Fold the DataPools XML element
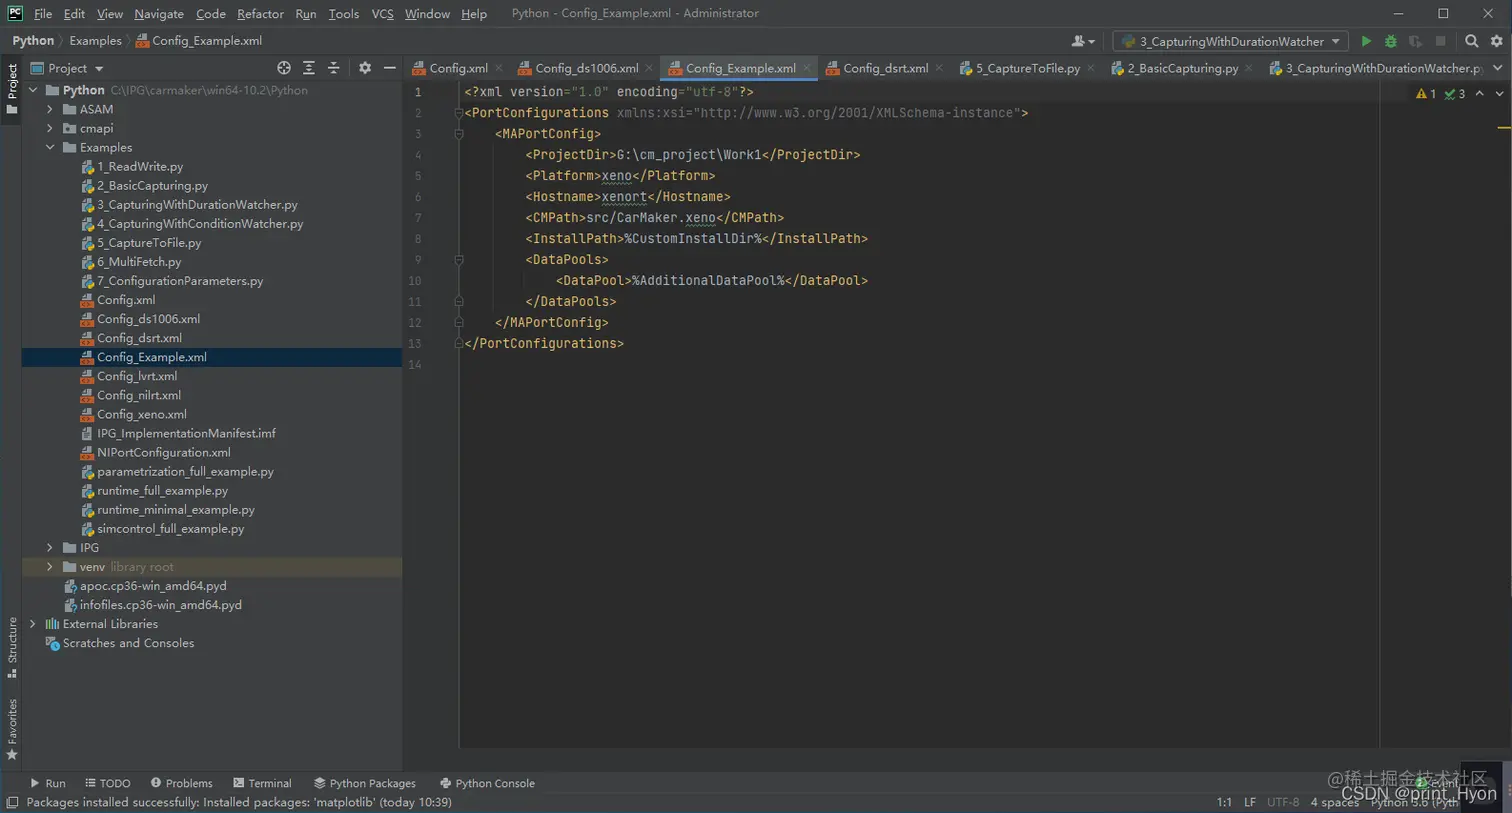1512x813 pixels. pos(459,260)
